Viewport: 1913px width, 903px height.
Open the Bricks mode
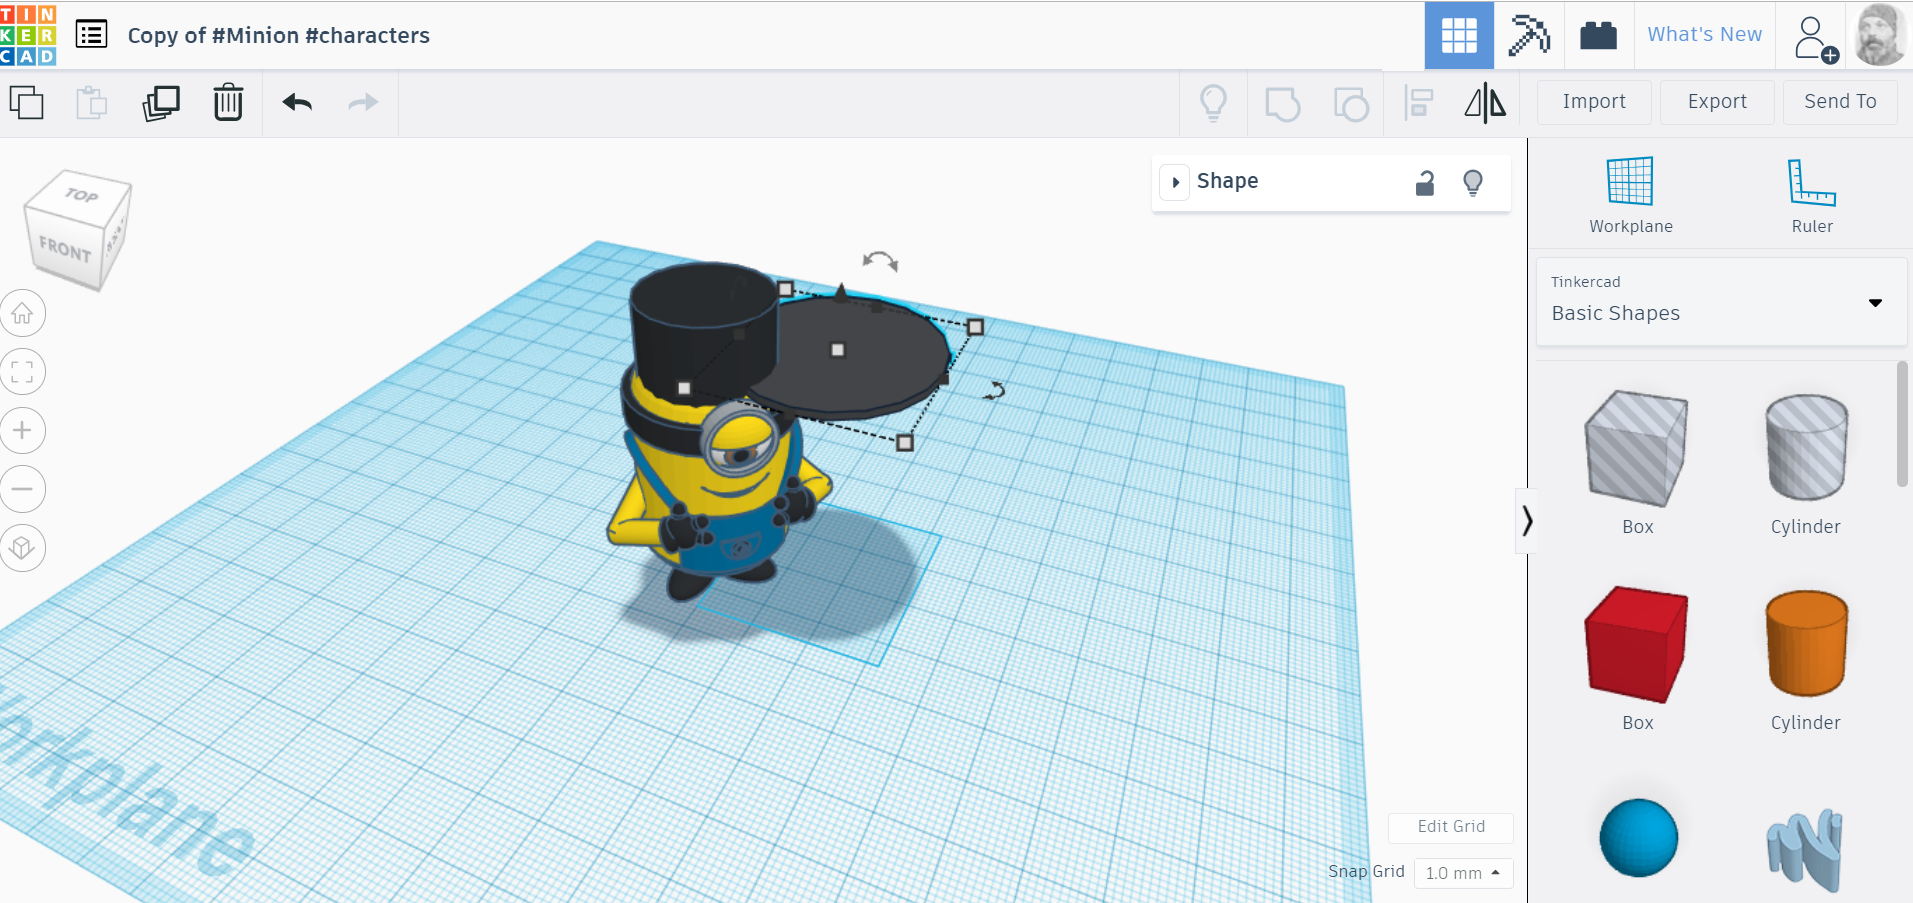pos(1598,35)
